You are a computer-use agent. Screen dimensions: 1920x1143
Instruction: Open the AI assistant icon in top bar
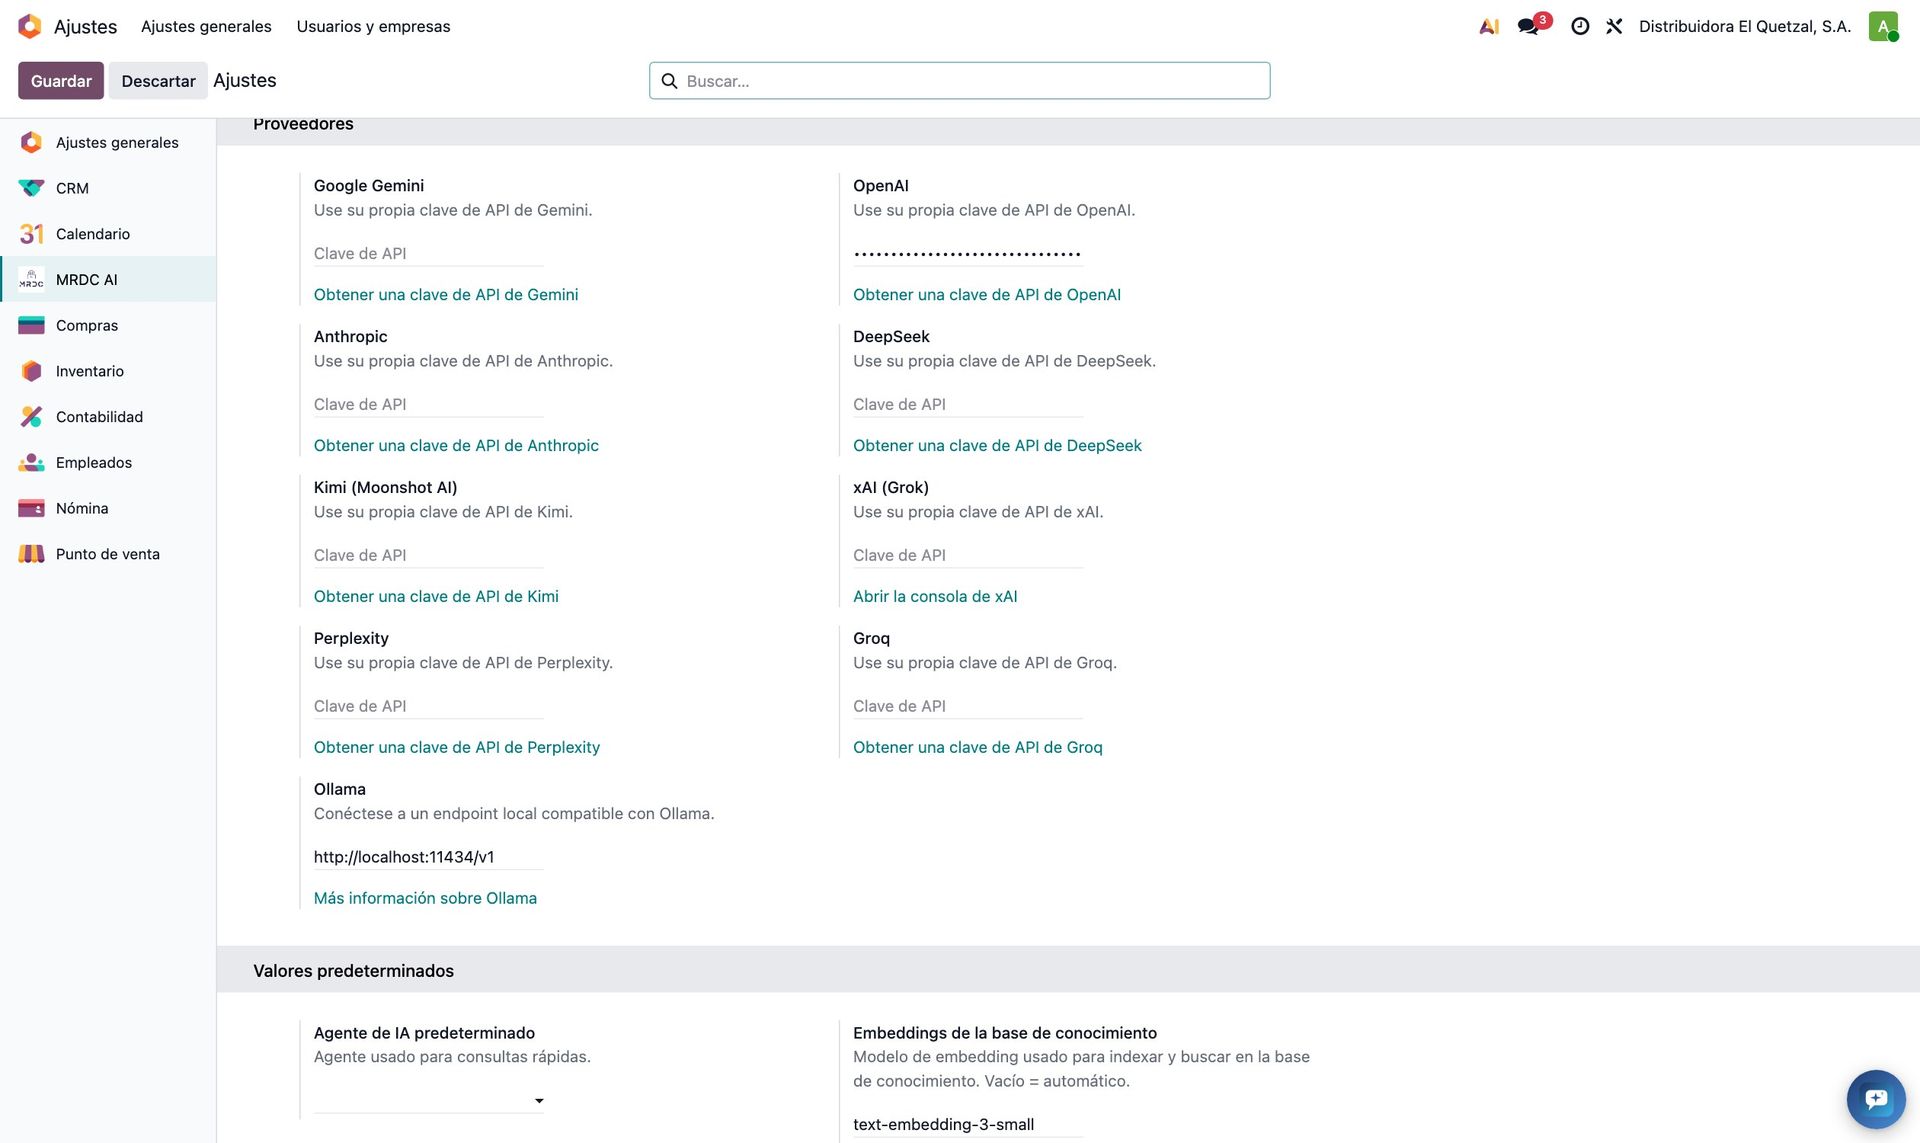click(1489, 27)
